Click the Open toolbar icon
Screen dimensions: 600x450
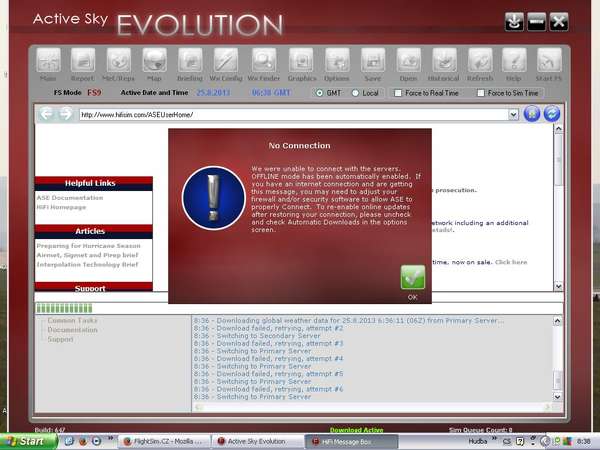click(x=408, y=60)
